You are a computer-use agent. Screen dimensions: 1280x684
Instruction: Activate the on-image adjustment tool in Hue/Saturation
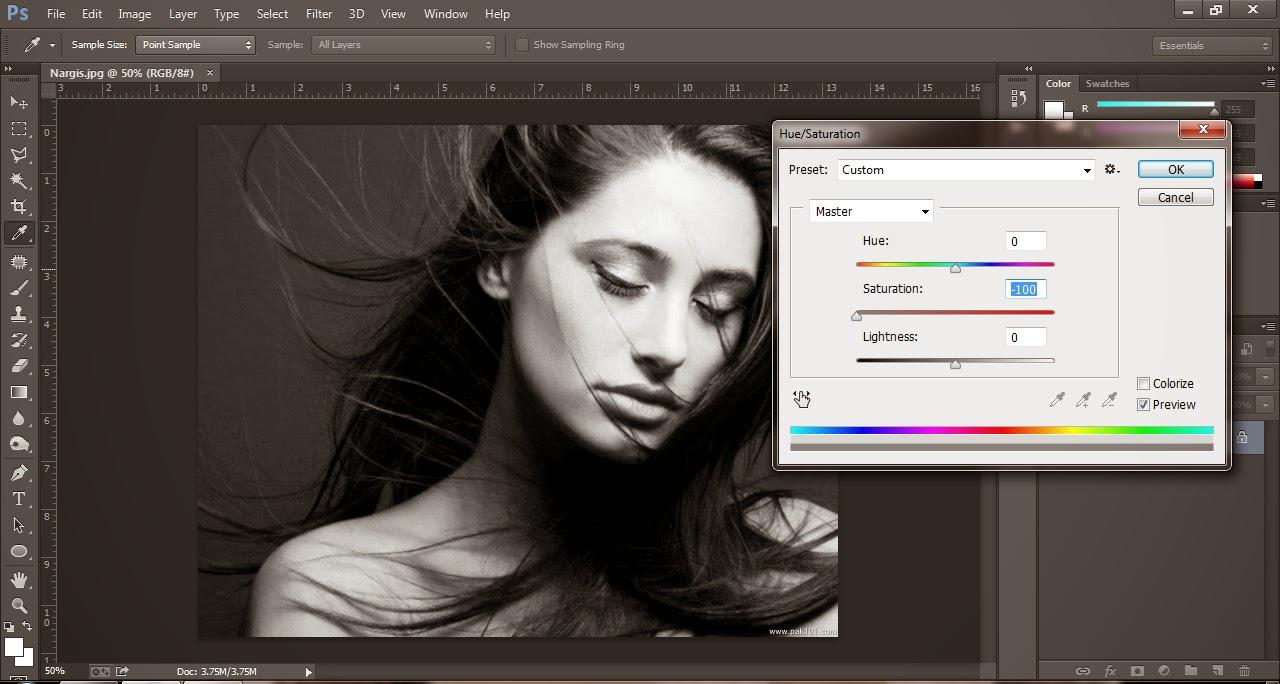click(801, 398)
